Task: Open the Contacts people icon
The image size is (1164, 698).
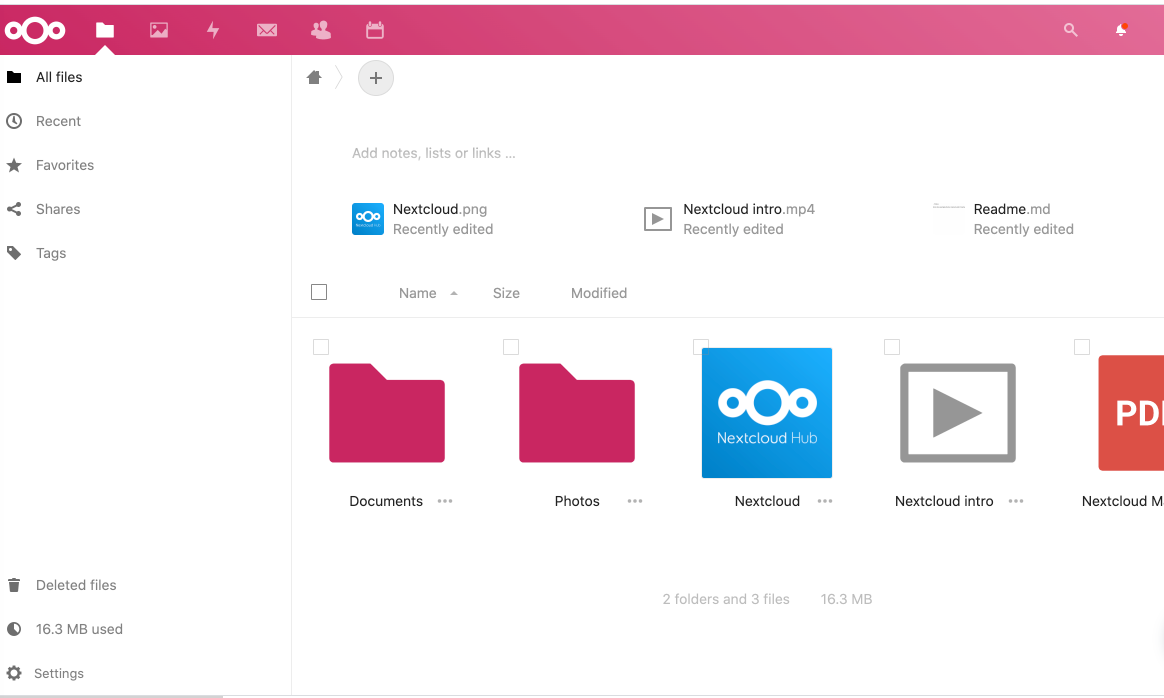Action: pyautogui.click(x=321, y=30)
